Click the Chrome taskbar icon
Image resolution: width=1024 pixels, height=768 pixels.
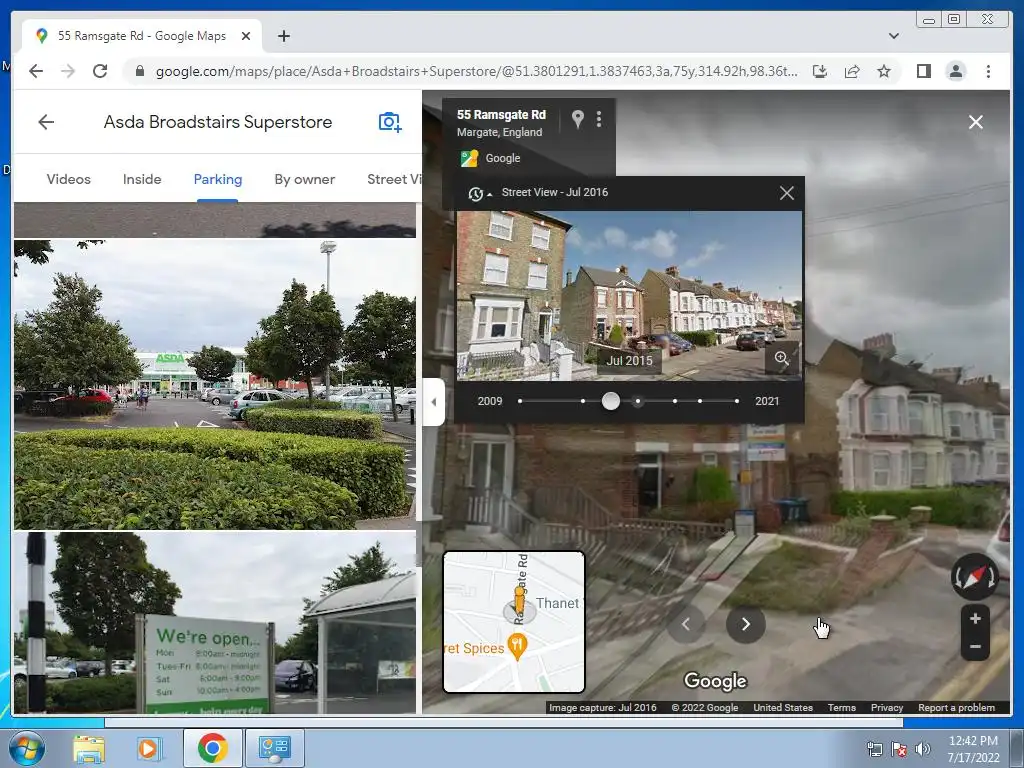[x=213, y=748]
